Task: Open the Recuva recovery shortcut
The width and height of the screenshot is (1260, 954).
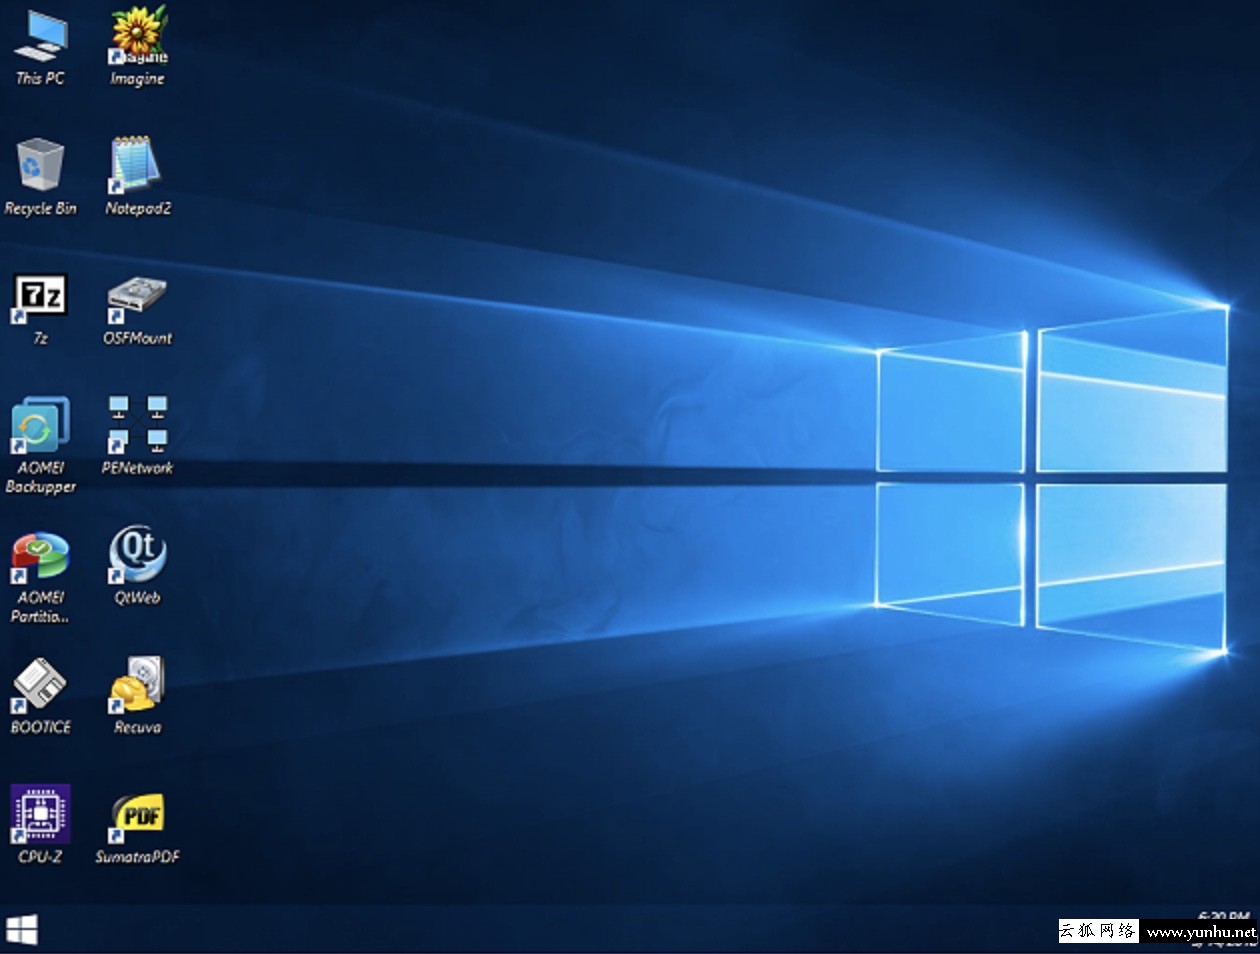Action: coord(137,696)
